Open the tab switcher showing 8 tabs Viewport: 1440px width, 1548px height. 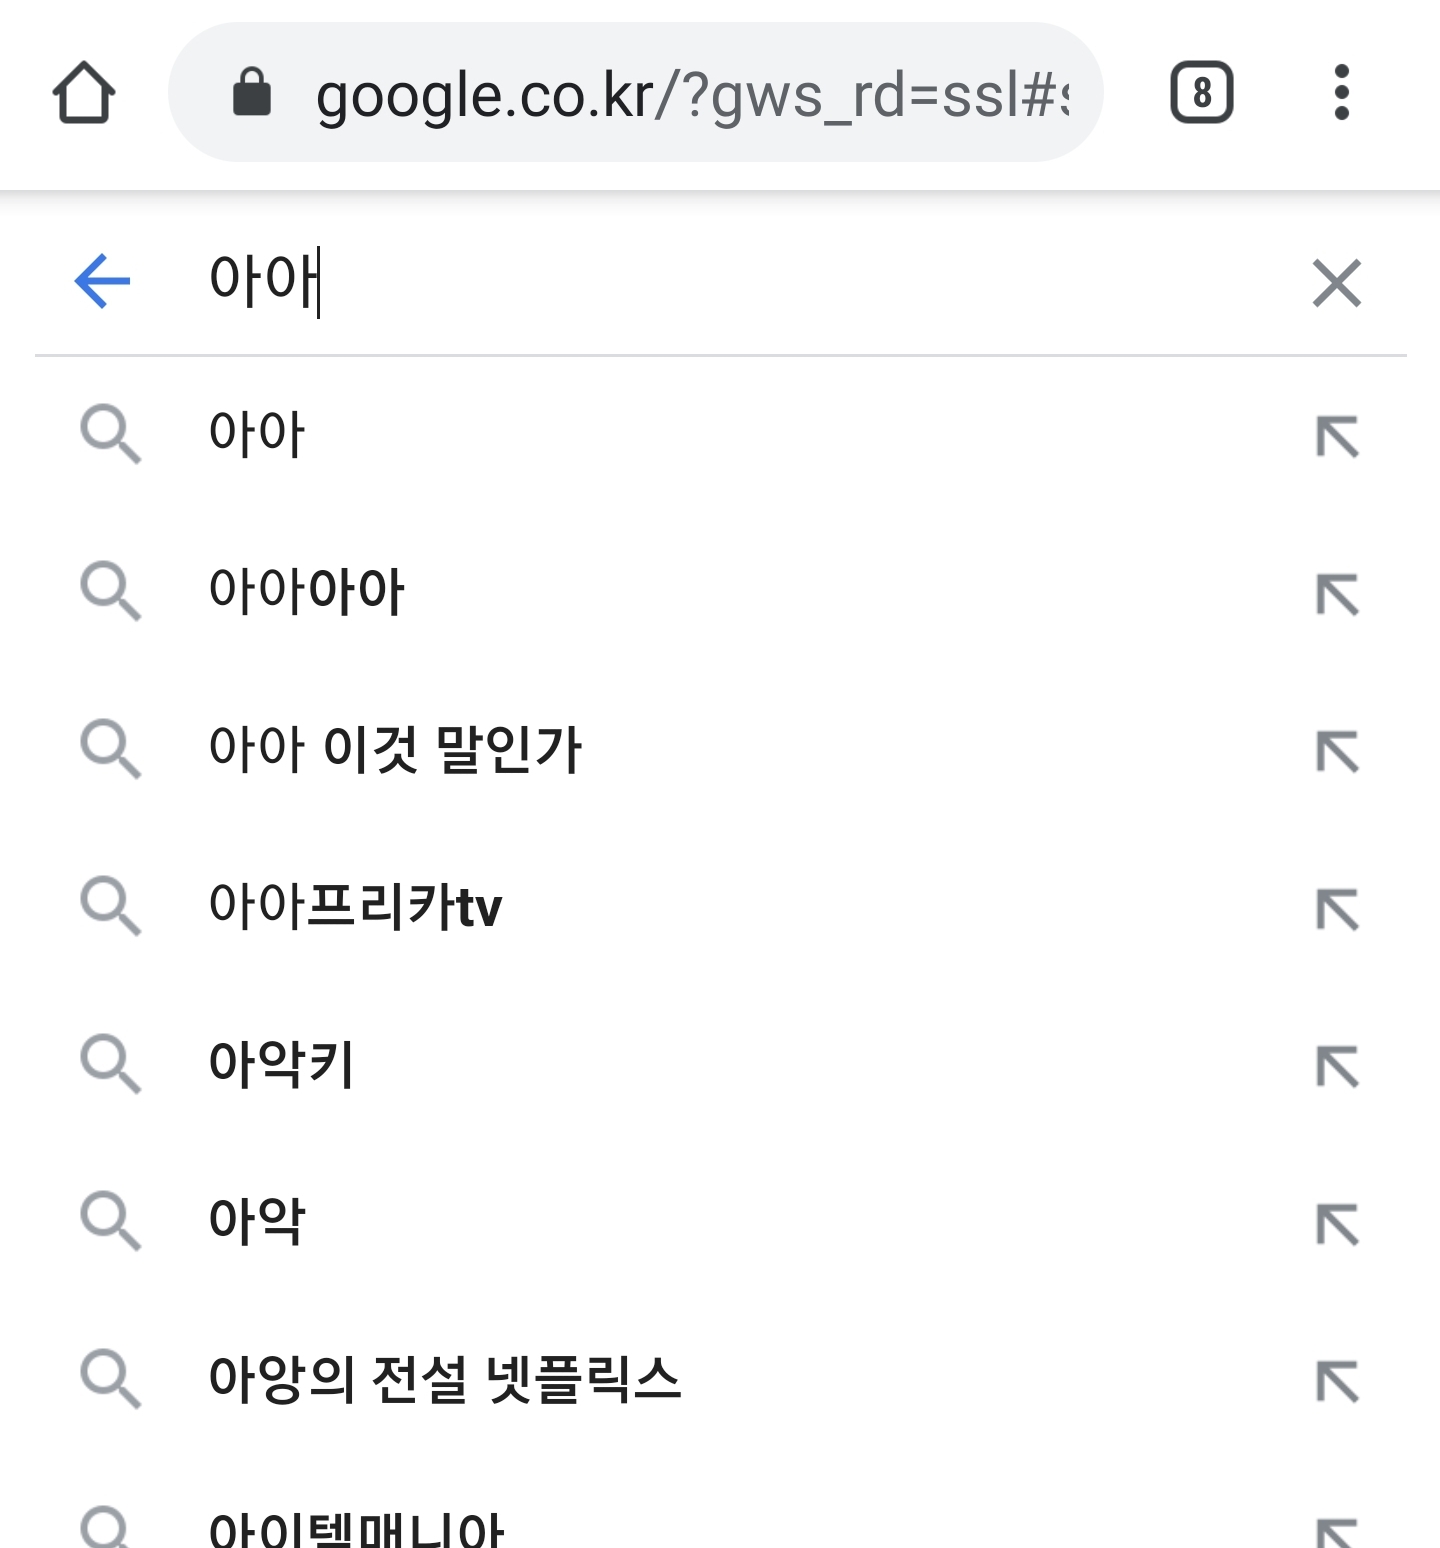pyautogui.click(x=1201, y=93)
